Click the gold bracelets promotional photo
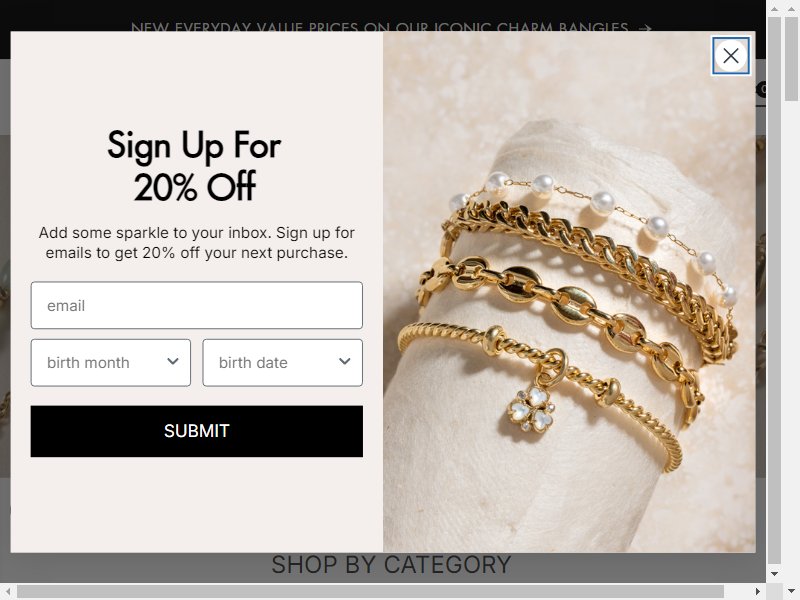The height and width of the screenshot is (600, 800). point(569,291)
